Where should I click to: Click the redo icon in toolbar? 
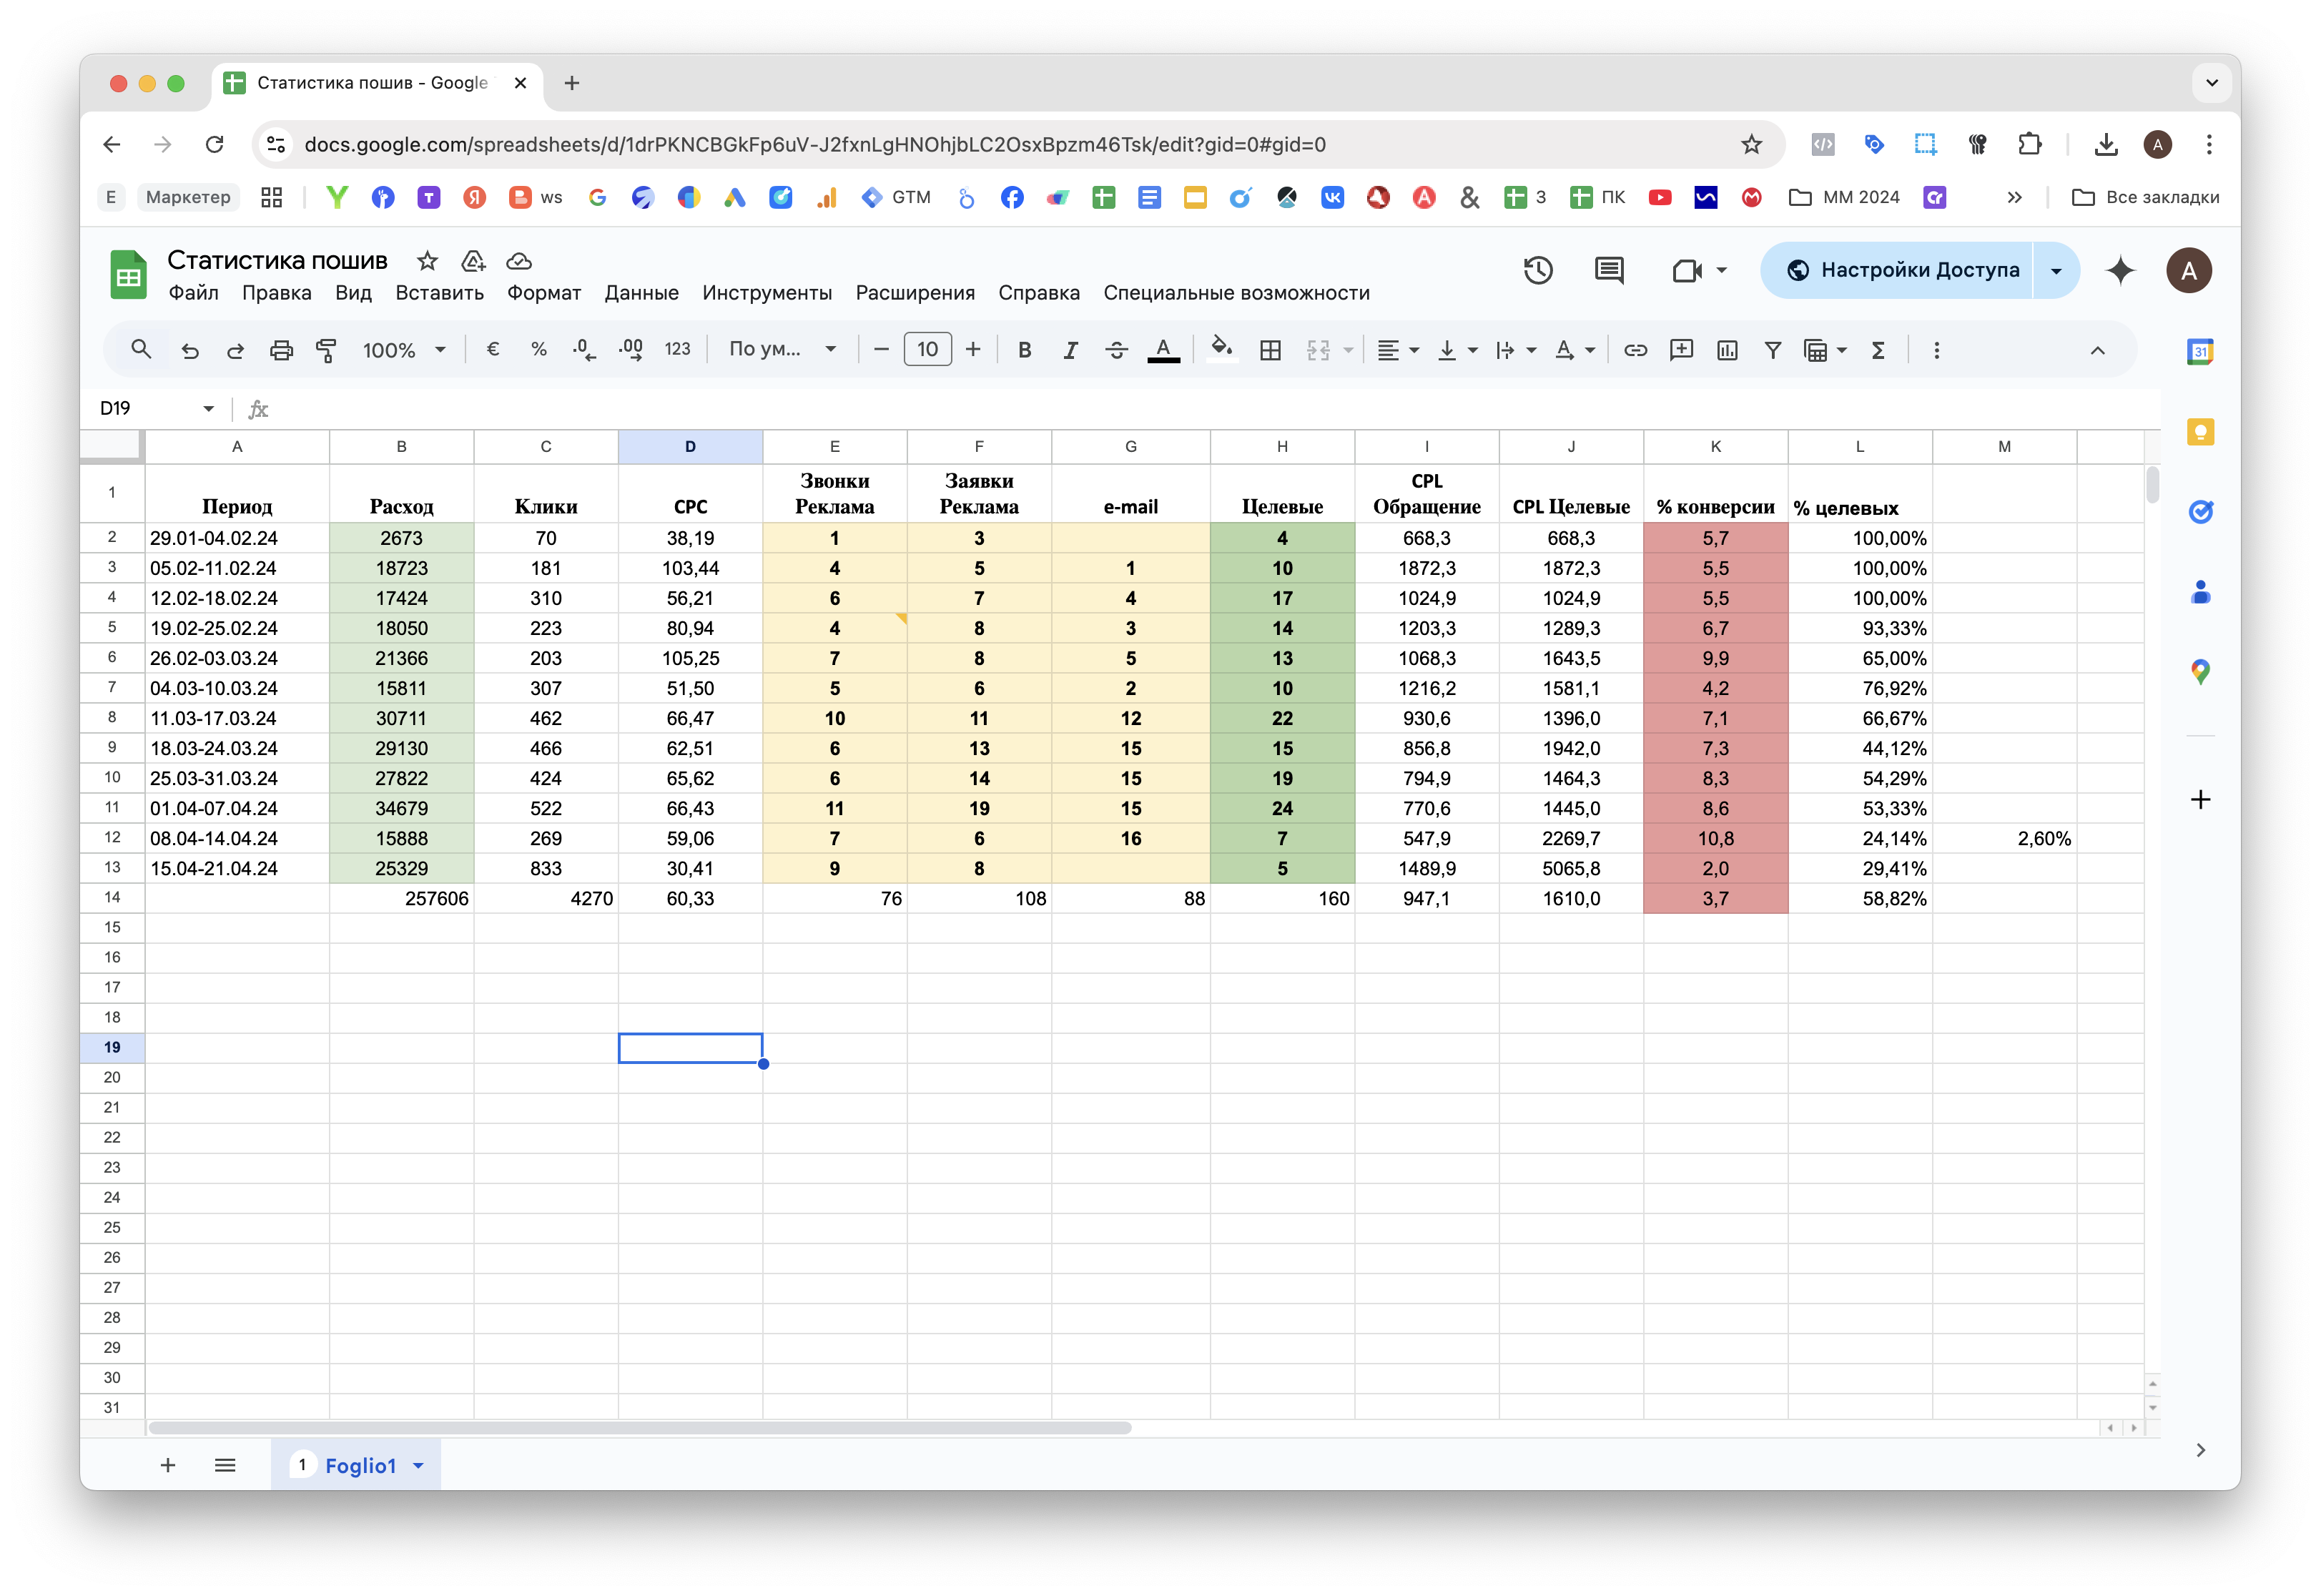pyautogui.click(x=236, y=350)
